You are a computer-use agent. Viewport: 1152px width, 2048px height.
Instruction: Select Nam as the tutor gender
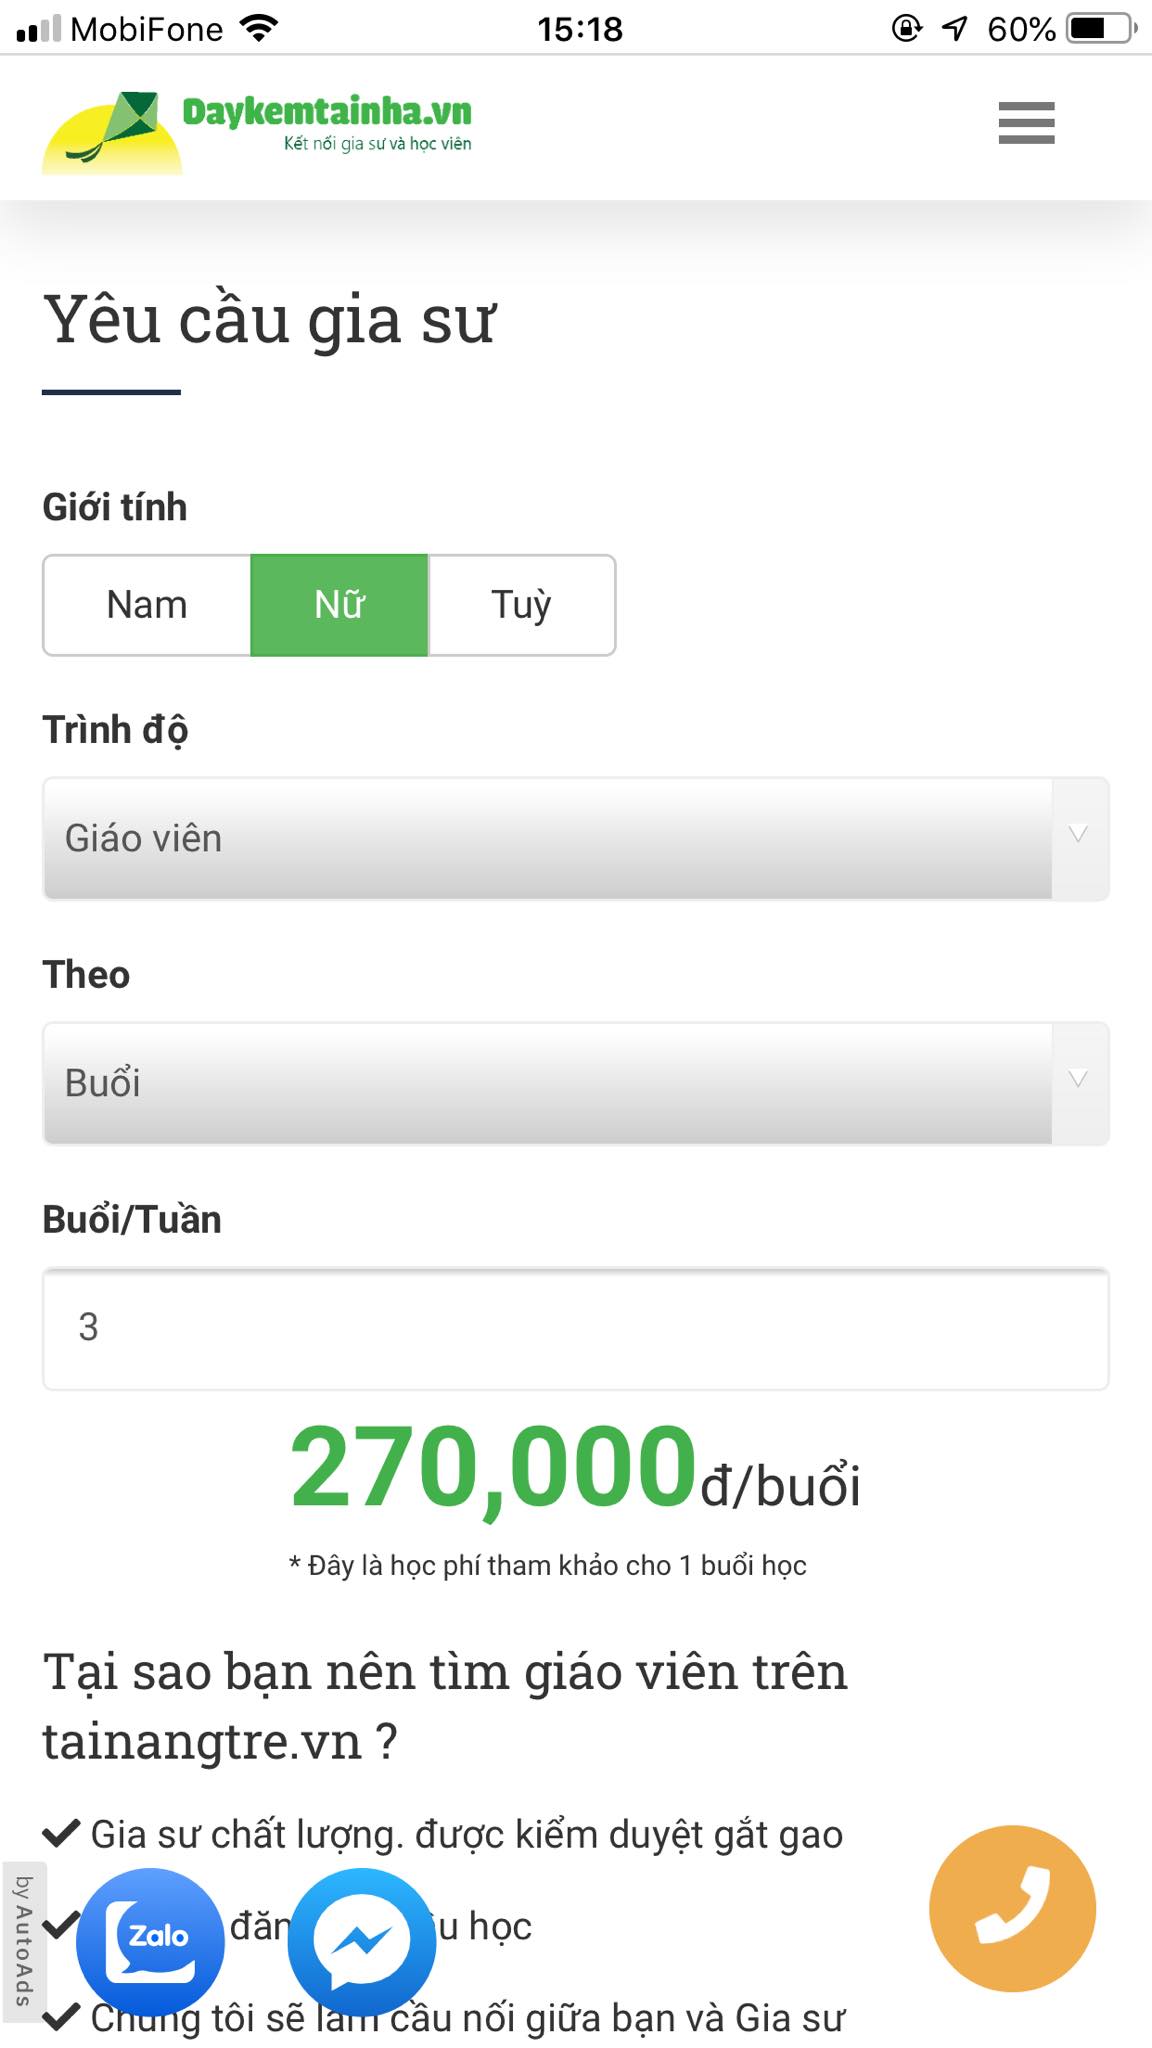pos(146,604)
